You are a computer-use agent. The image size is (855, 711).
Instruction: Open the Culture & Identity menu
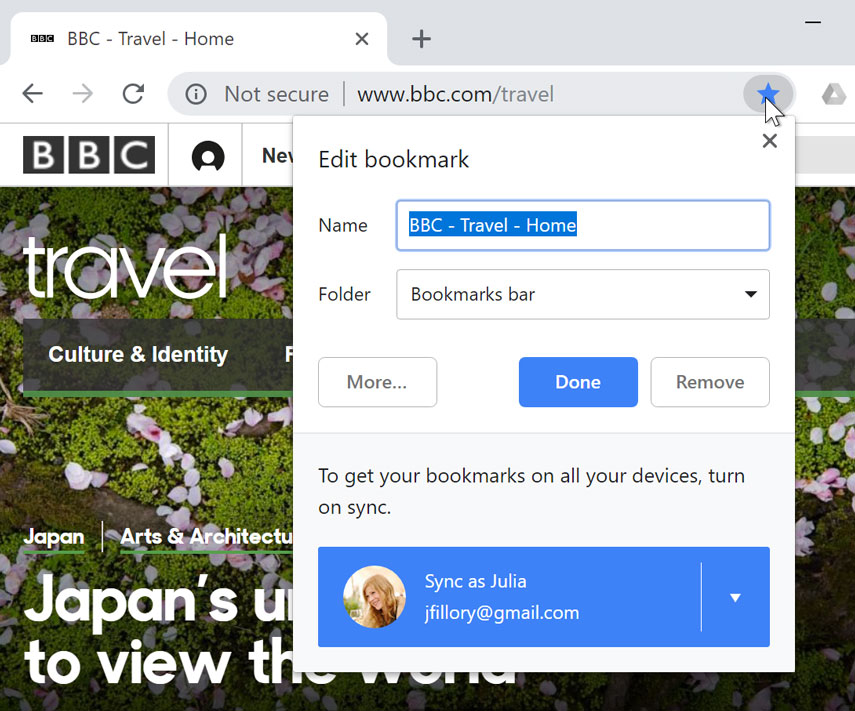coord(138,354)
